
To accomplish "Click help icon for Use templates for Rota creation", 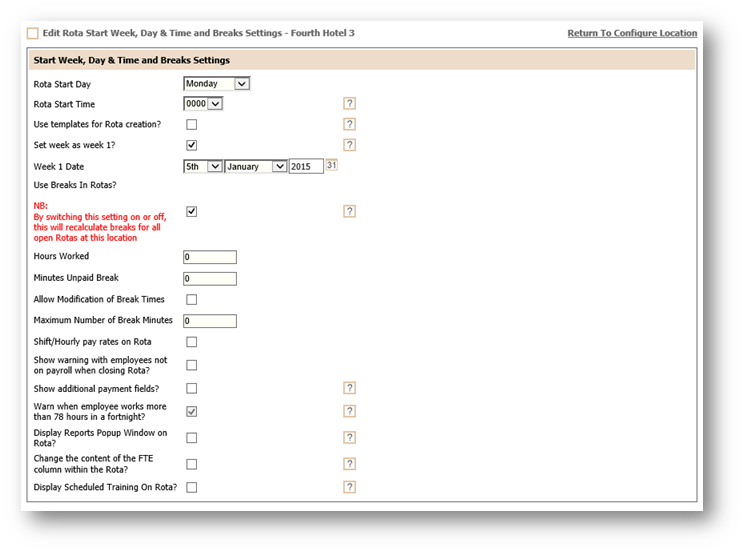I will tap(350, 124).
